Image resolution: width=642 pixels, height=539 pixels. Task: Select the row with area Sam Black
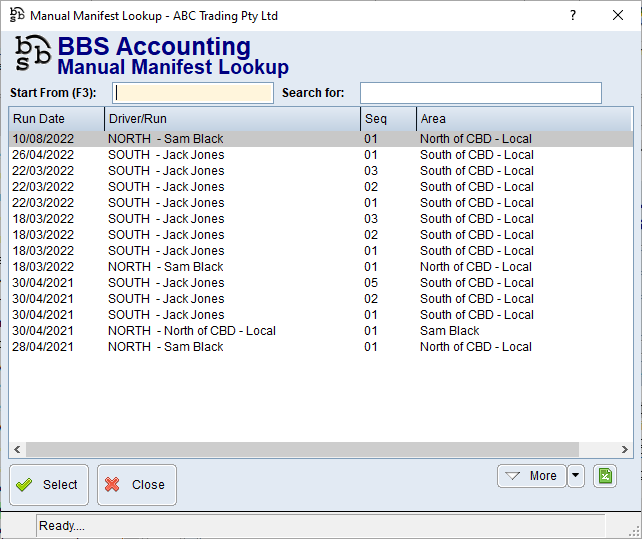pyautogui.click(x=449, y=331)
